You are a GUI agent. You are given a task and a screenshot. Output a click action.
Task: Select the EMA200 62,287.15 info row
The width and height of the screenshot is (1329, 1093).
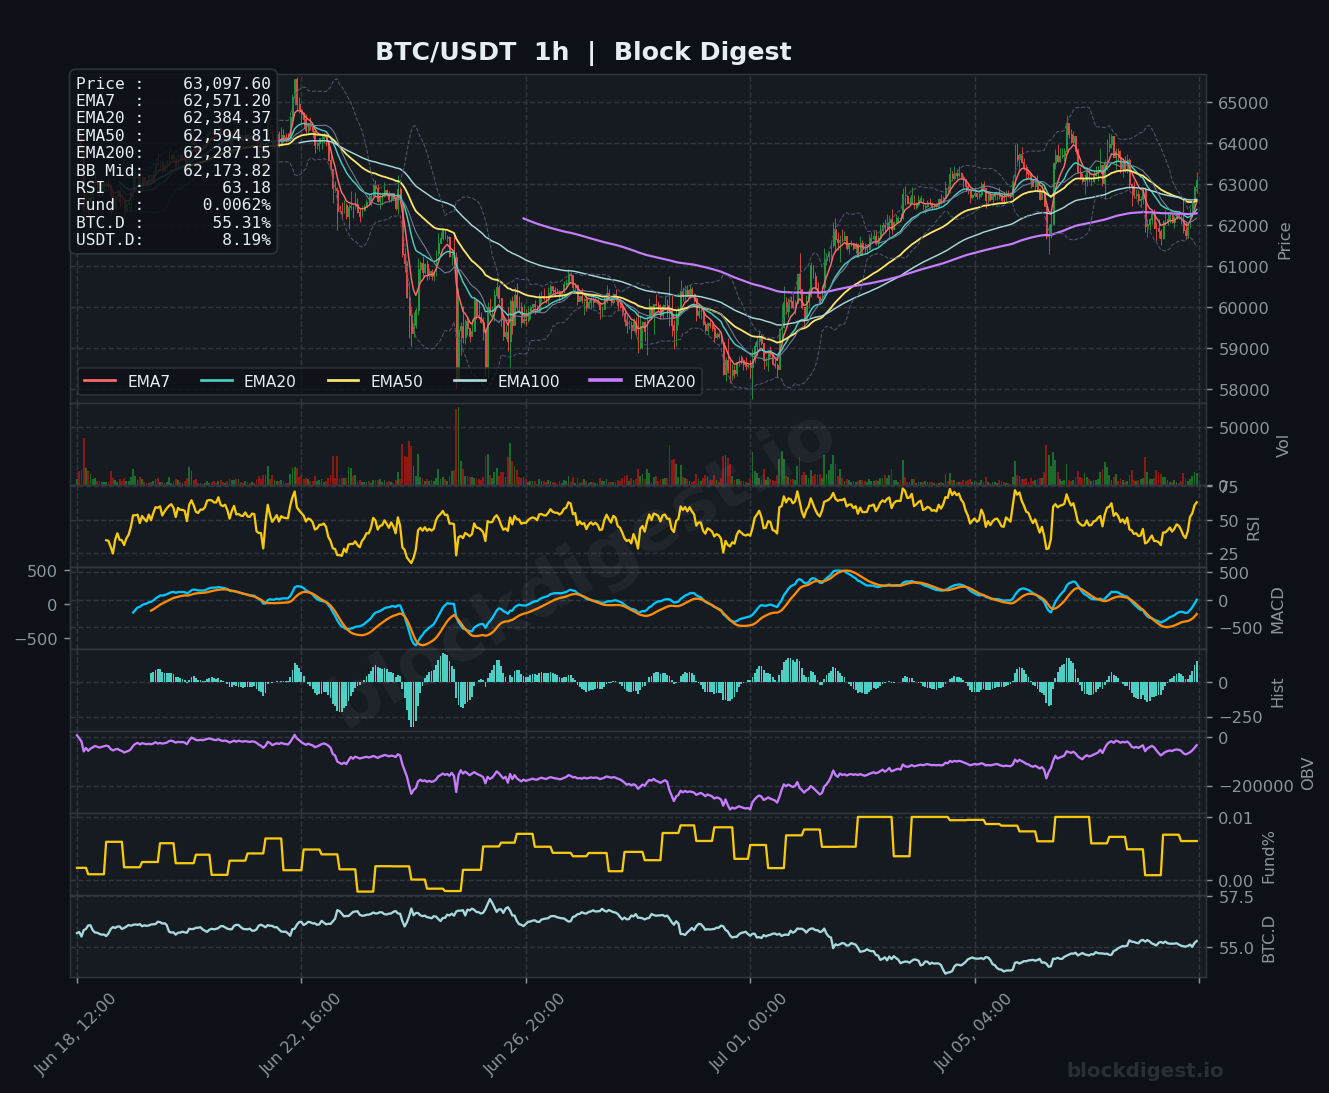click(173, 153)
